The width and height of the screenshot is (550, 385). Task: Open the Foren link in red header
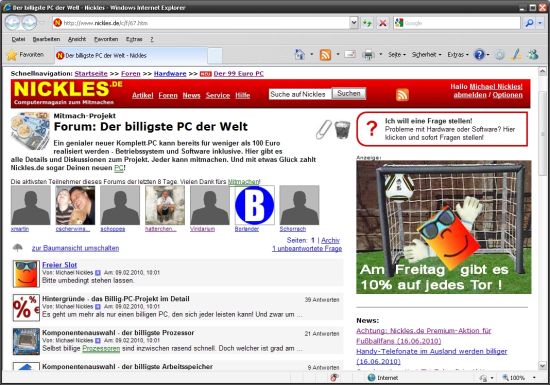(168, 95)
